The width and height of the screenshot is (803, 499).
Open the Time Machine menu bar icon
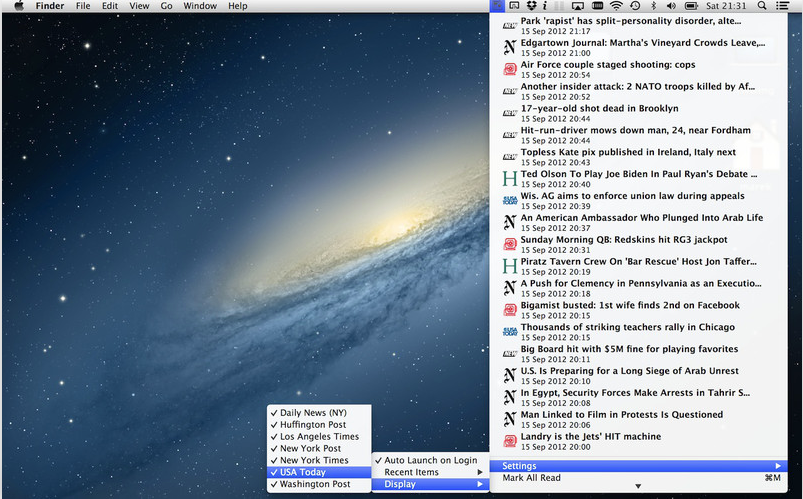pos(635,6)
